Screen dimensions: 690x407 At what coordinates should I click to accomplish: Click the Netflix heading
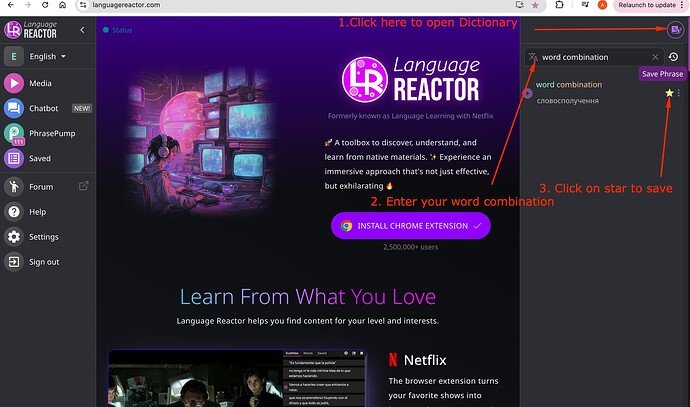point(425,360)
